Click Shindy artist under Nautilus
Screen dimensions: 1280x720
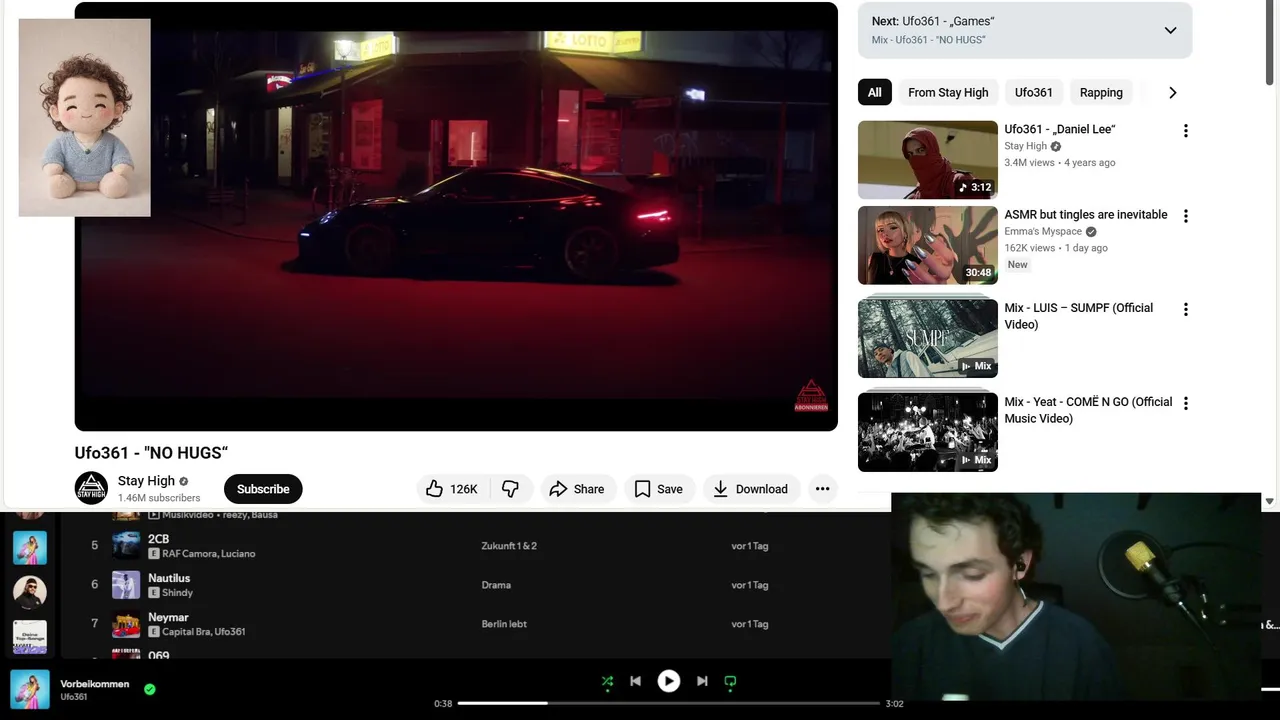[x=177, y=593]
